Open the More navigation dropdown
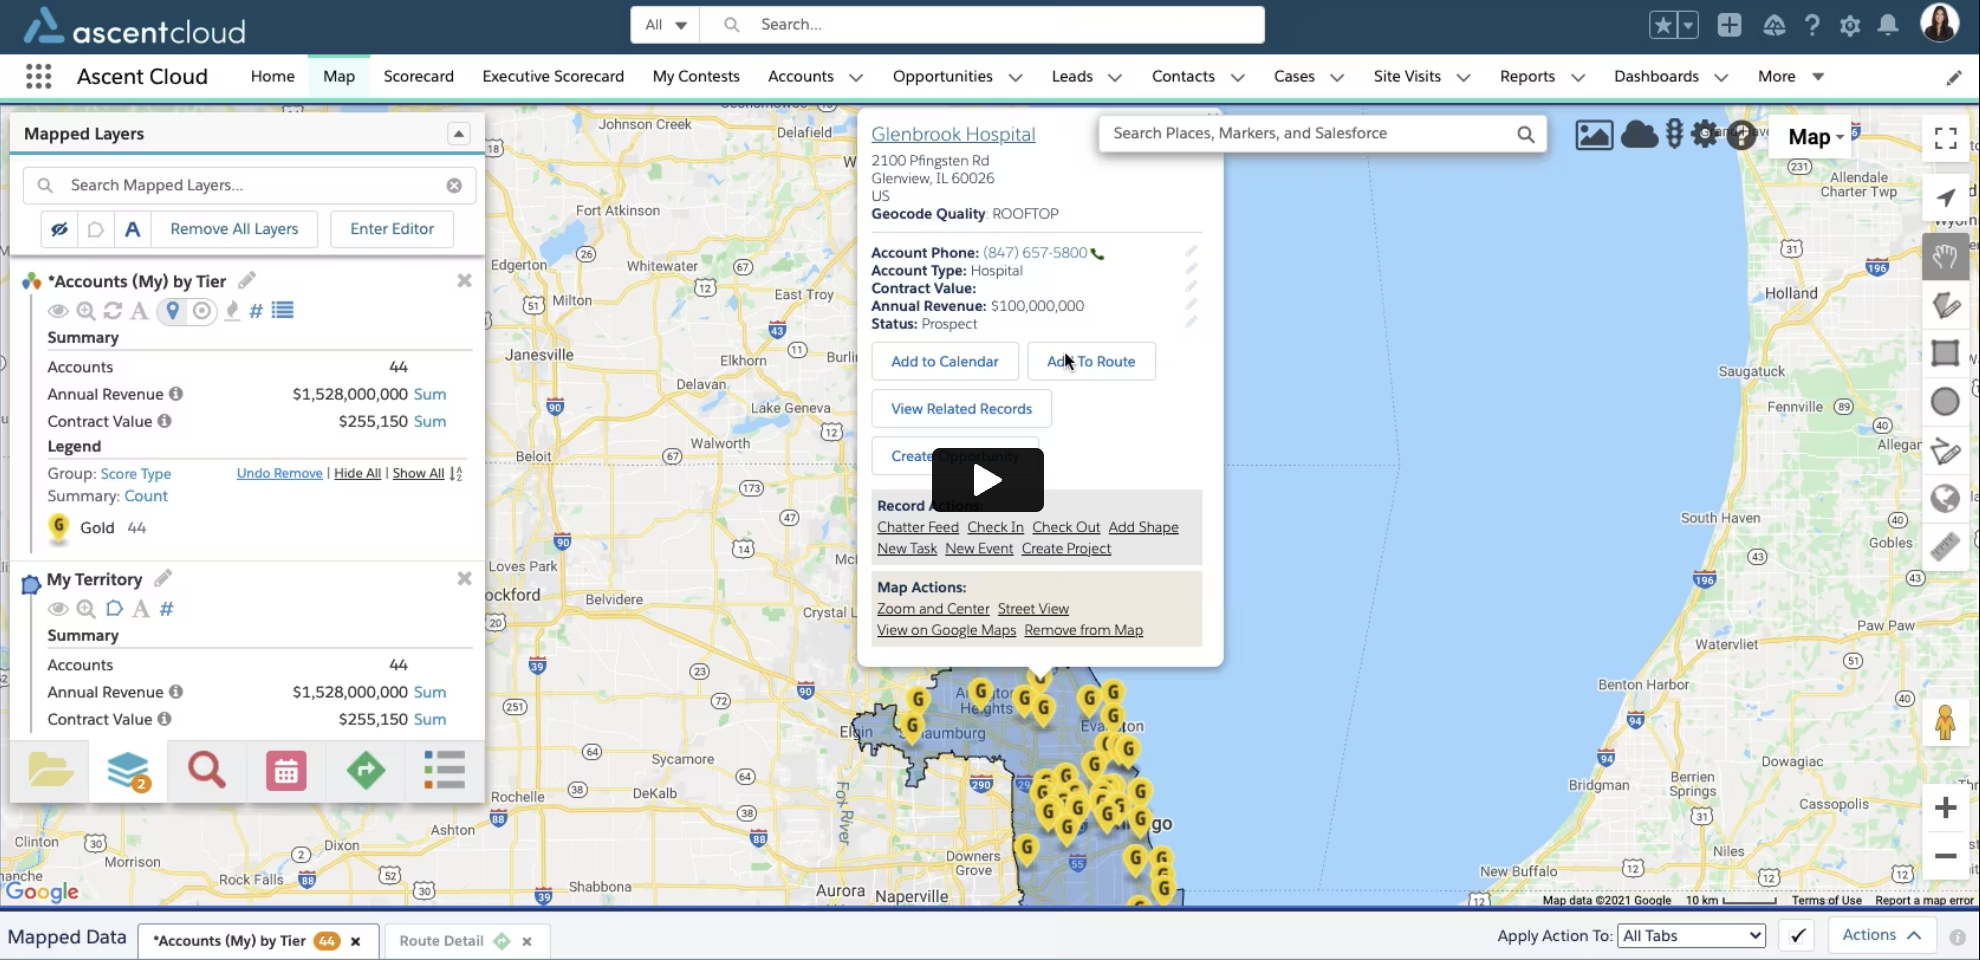 1791,76
